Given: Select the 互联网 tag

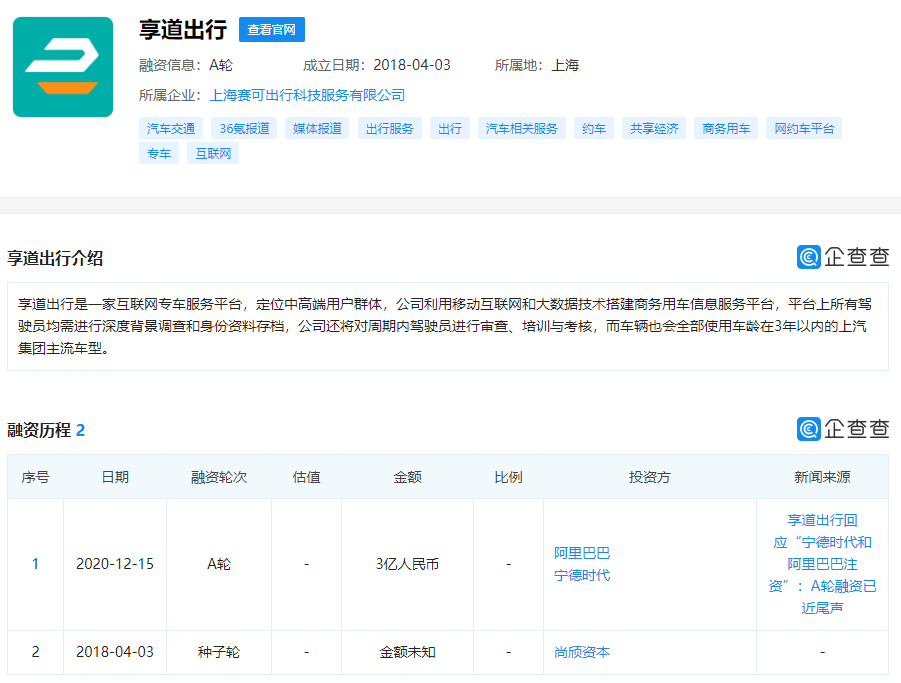Looking at the screenshot, I should pyautogui.click(x=211, y=154).
